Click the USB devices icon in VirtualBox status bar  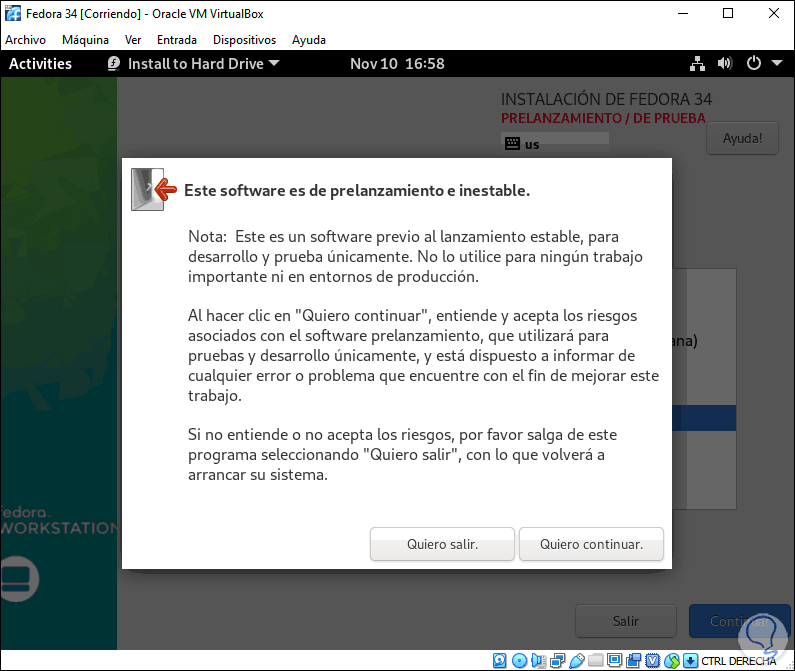(576, 660)
